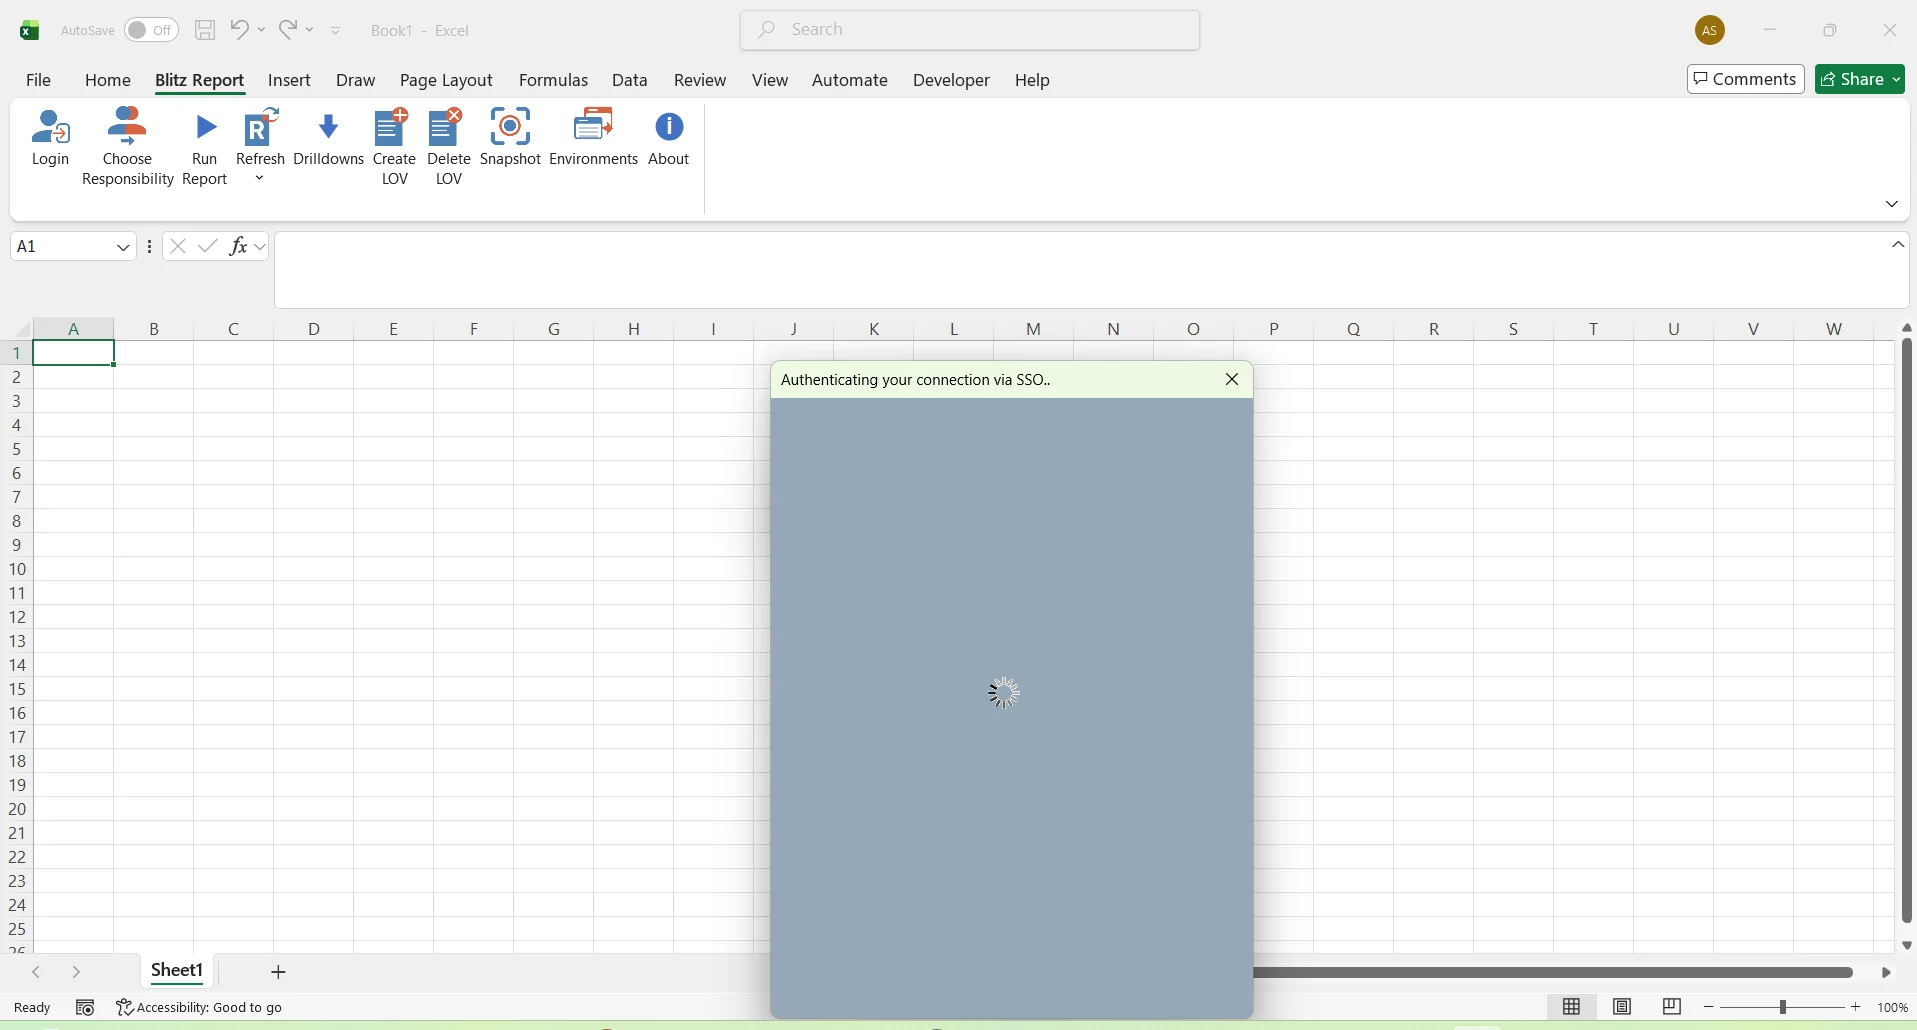Open macro recording status icon
The image size is (1917, 1030).
pos(86,1008)
